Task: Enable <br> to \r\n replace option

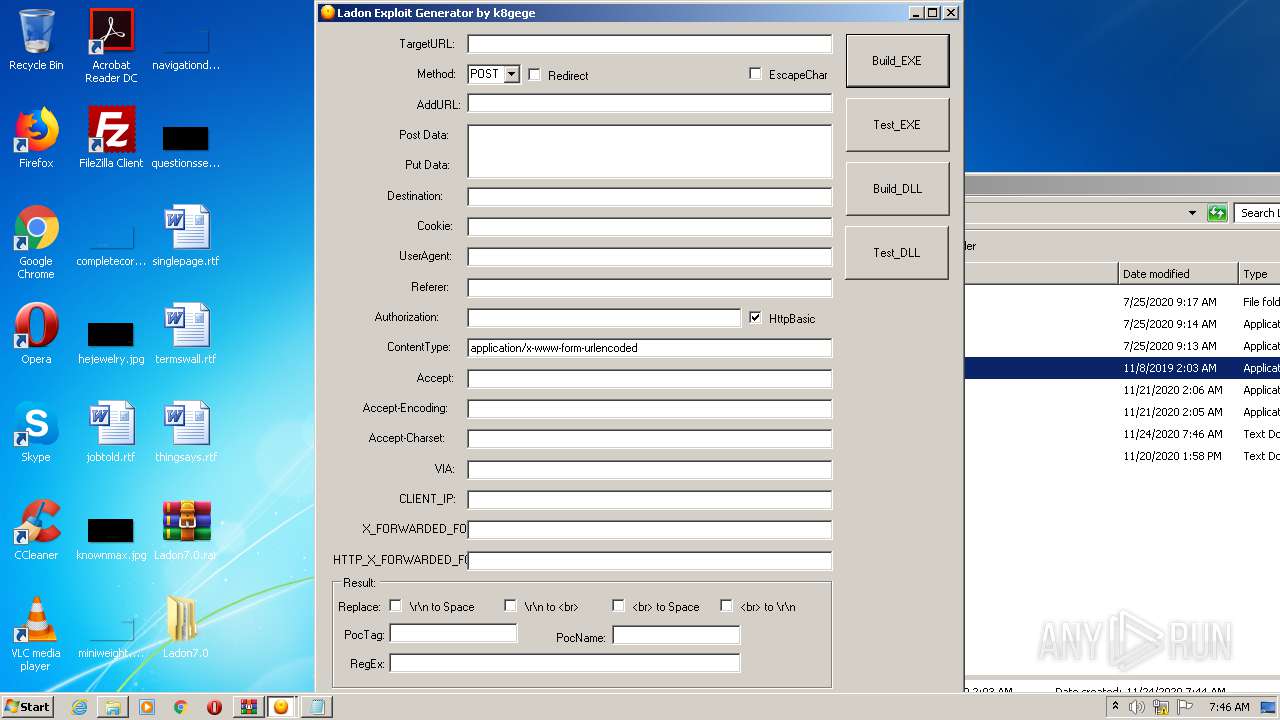Action: coord(726,606)
